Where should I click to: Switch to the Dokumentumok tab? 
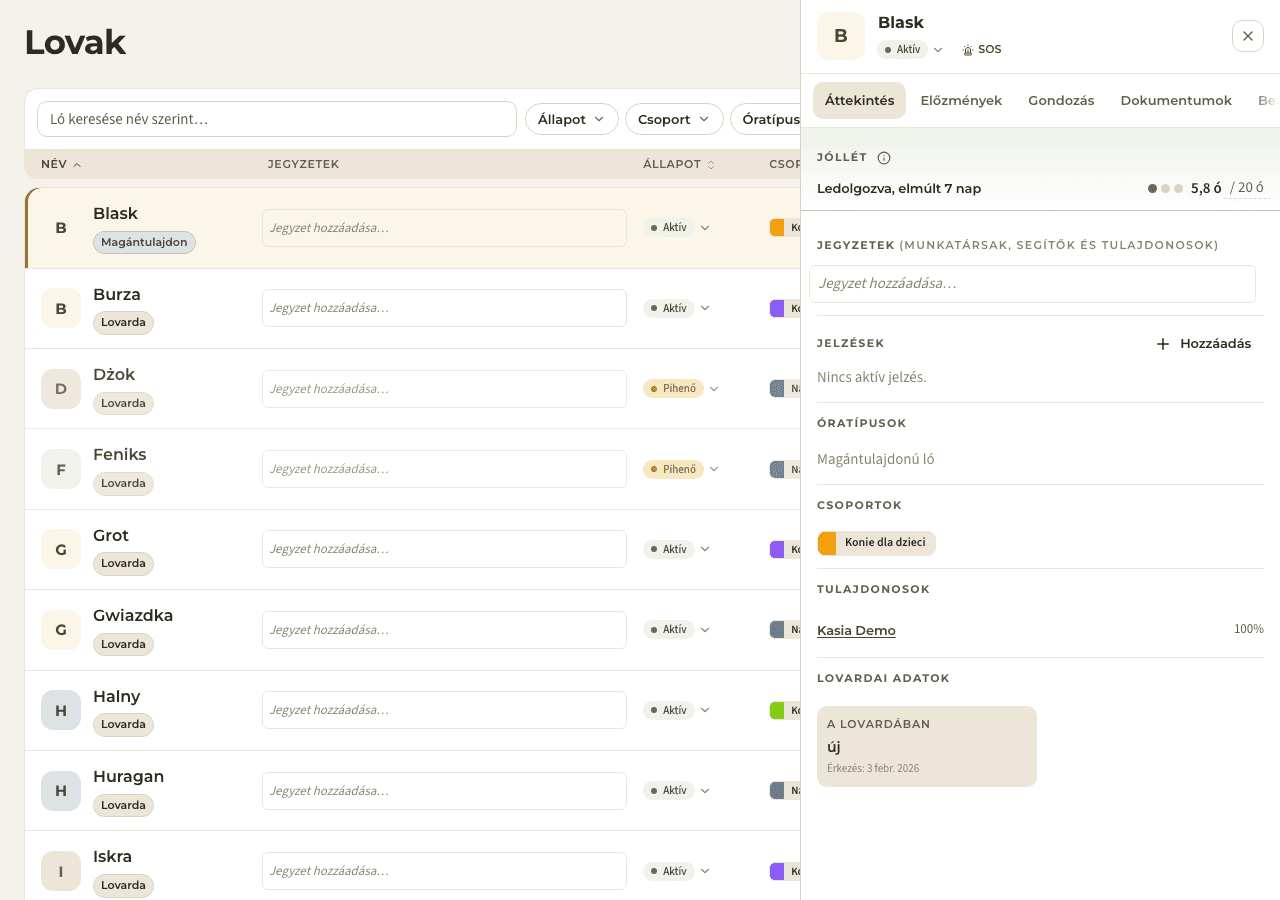tap(1176, 100)
